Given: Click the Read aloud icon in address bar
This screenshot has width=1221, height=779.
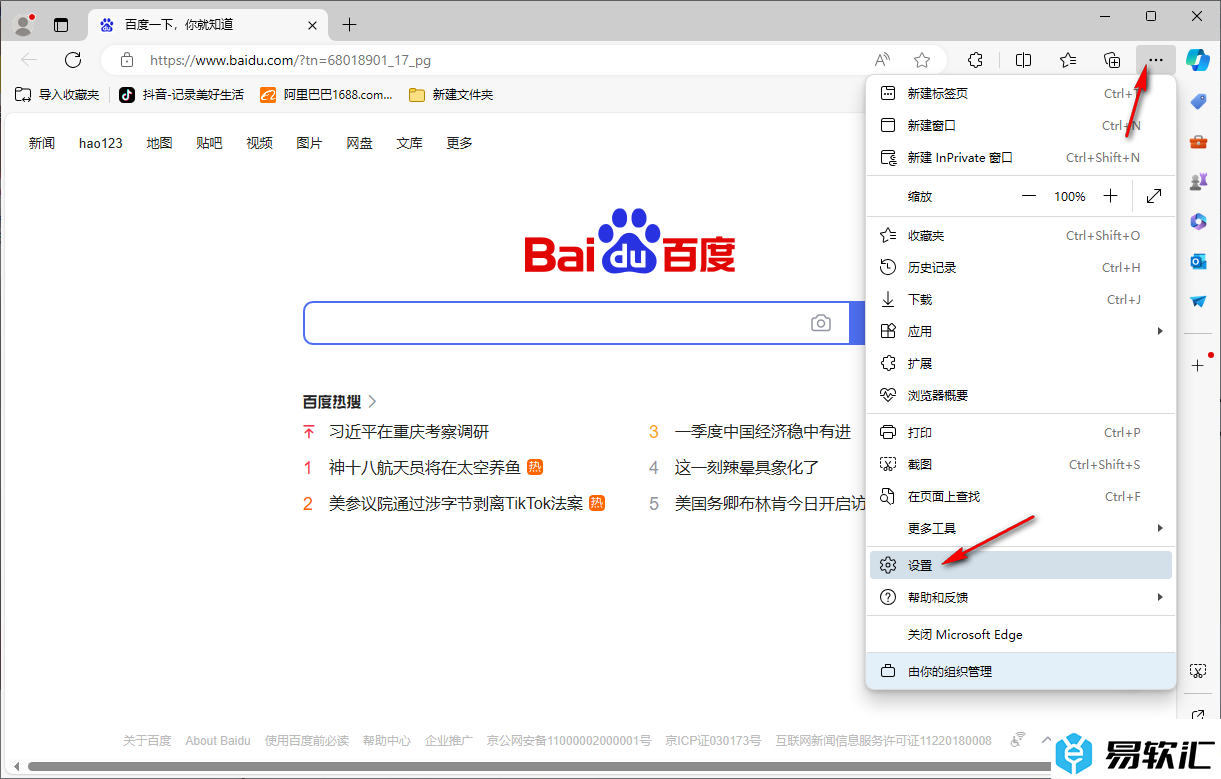Looking at the screenshot, I should point(882,60).
